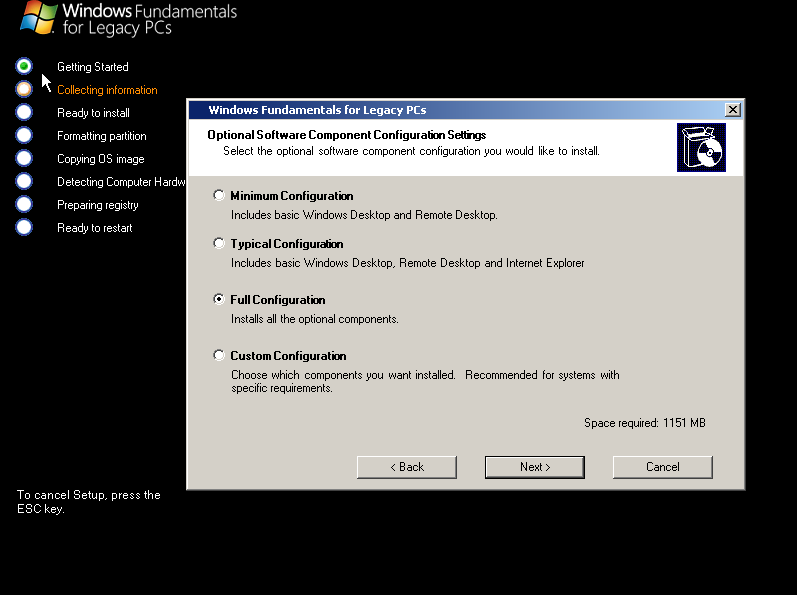This screenshot has height=595, width=797.
Task: Click the green Getting Started step indicator
Action: [24, 66]
